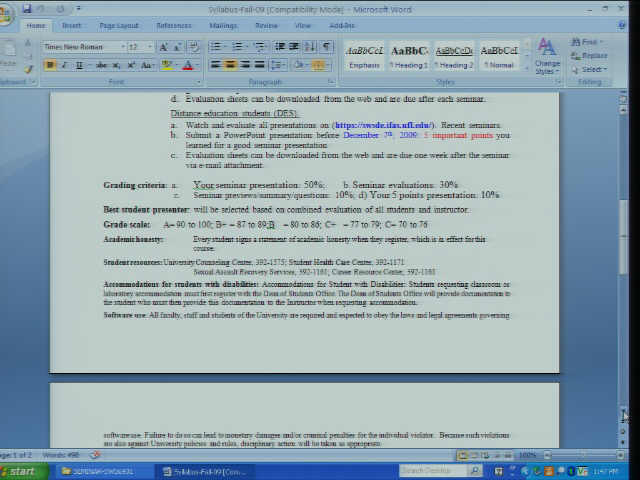The height and width of the screenshot is (480, 640).
Task: Toggle Italic formatting
Action: 64,65
